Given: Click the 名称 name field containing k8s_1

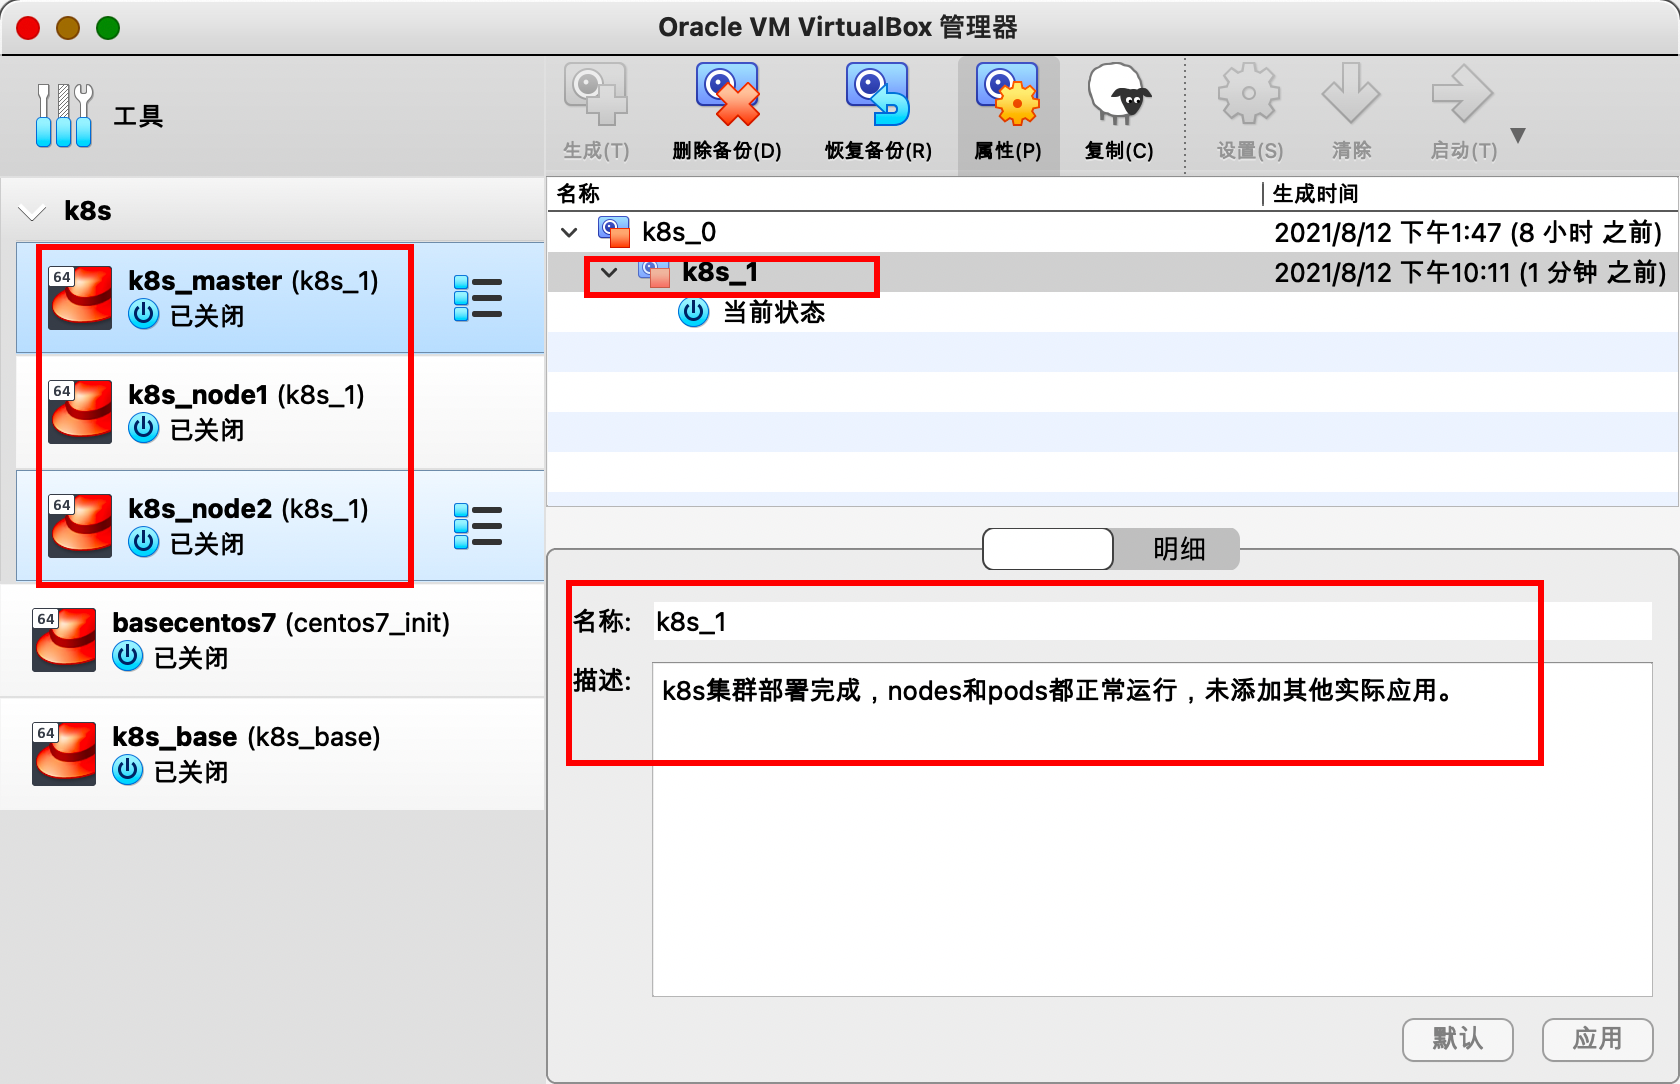Looking at the screenshot, I should pos(1152,621).
